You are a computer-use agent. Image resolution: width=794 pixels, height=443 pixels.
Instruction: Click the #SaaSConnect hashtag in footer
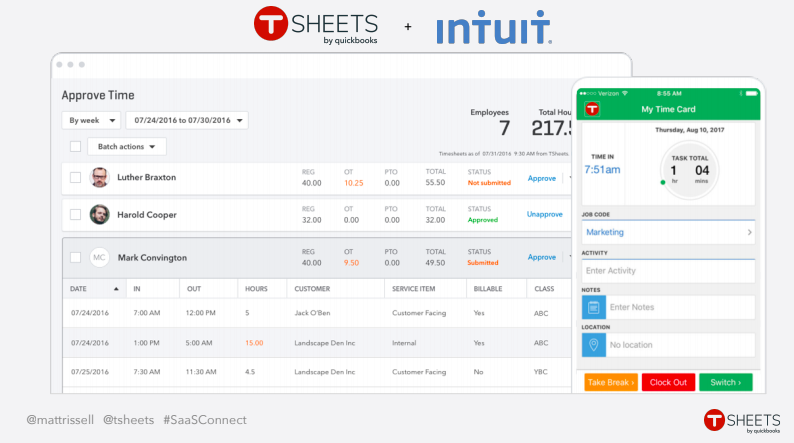205,420
